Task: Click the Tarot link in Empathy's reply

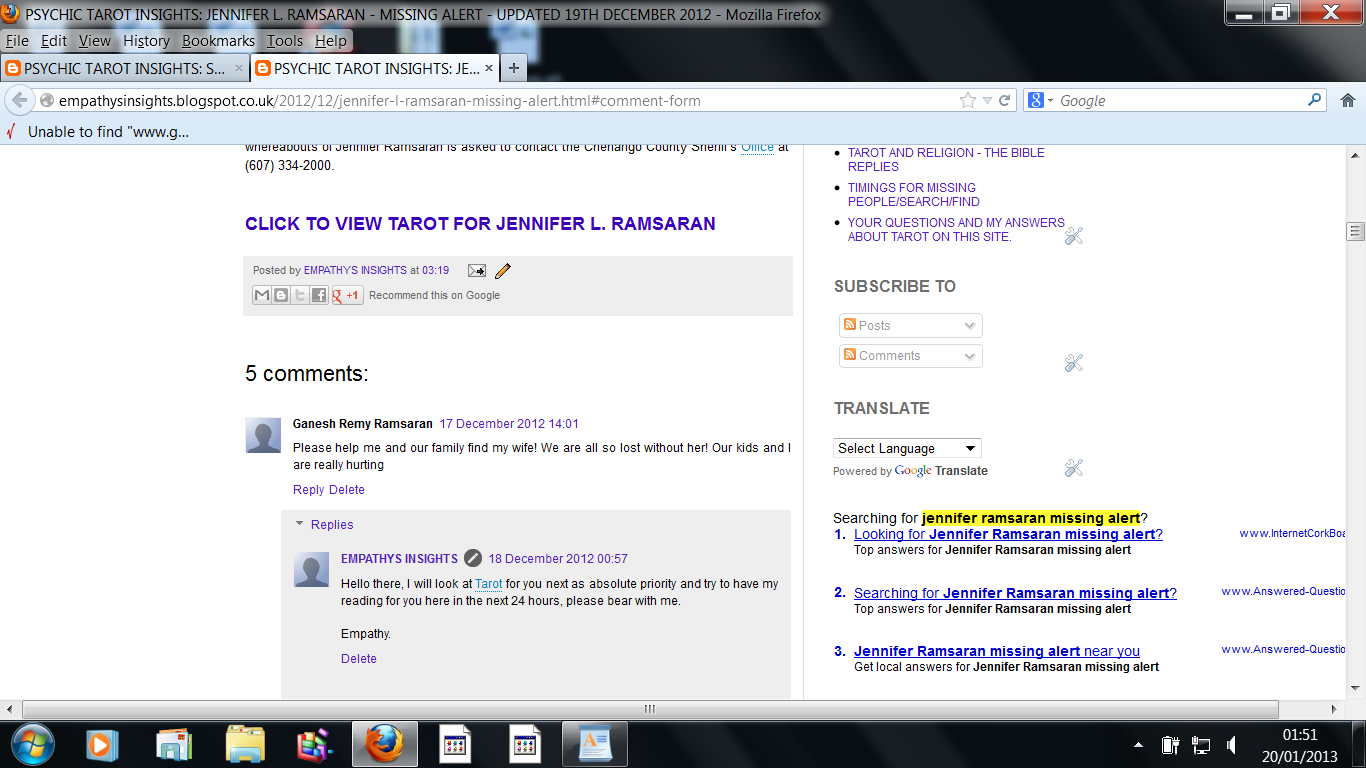Action: 489,584
